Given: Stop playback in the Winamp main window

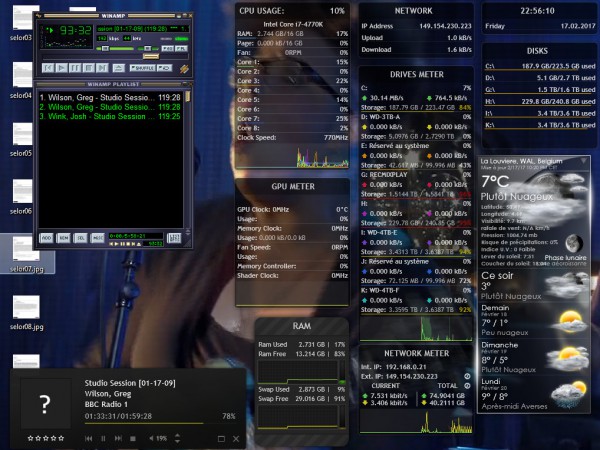Looking at the screenshot, I should pos(89,68).
